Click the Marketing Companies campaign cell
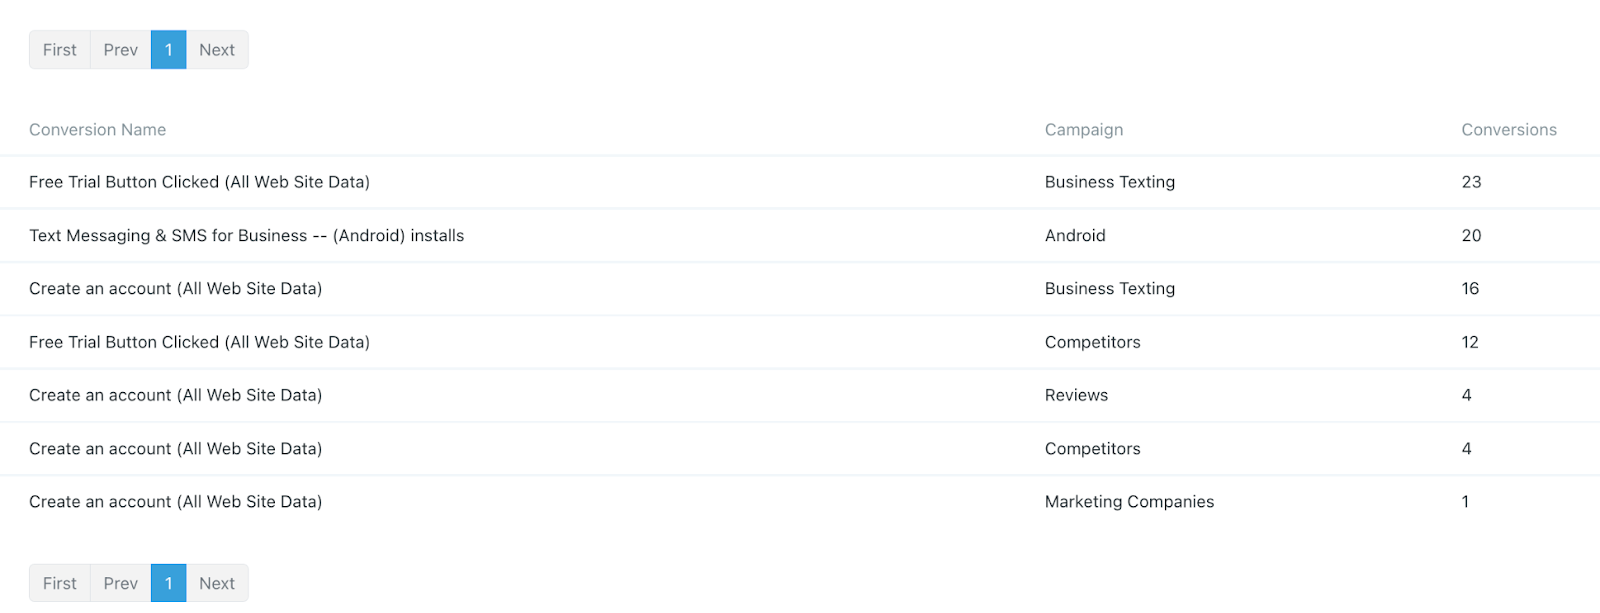 coord(1129,502)
